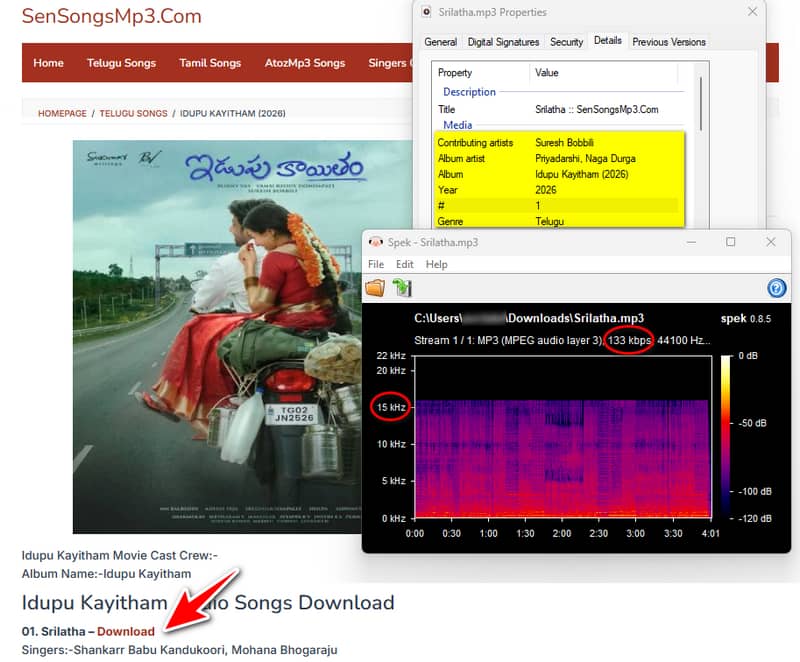800x662 pixels.
Task: Open Singers navigation link
Action: point(390,63)
